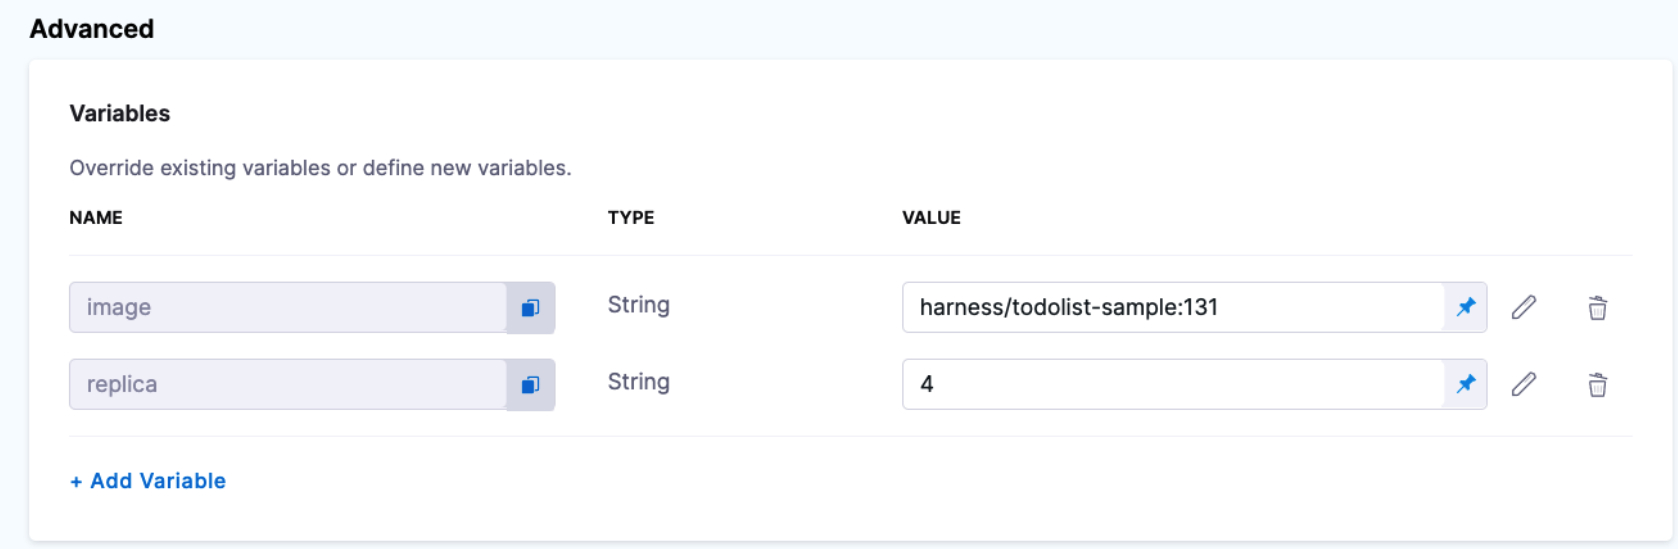Click the Advanced section heading
The height and width of the screenshot is (549, 1678).
pos(92,29)
